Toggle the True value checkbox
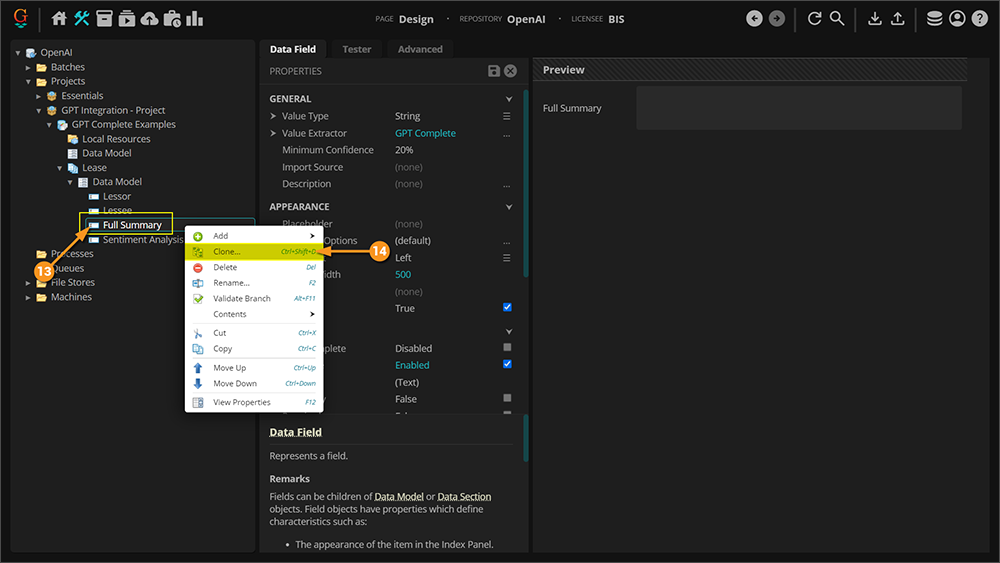The height and width of the screenshot is (563, 1000). pyautogui.click(x=507, y=308)
